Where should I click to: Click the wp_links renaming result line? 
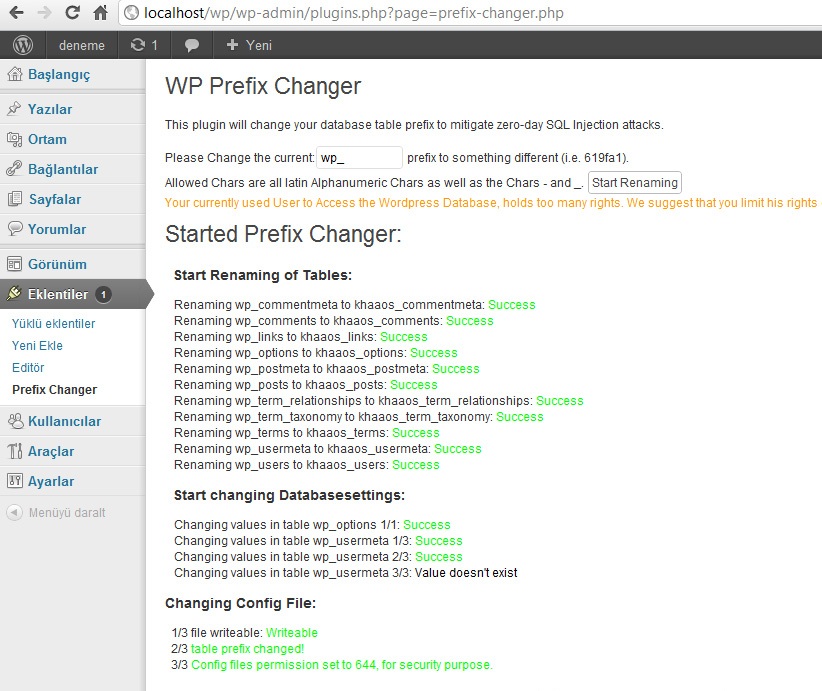tap(300, 337)
